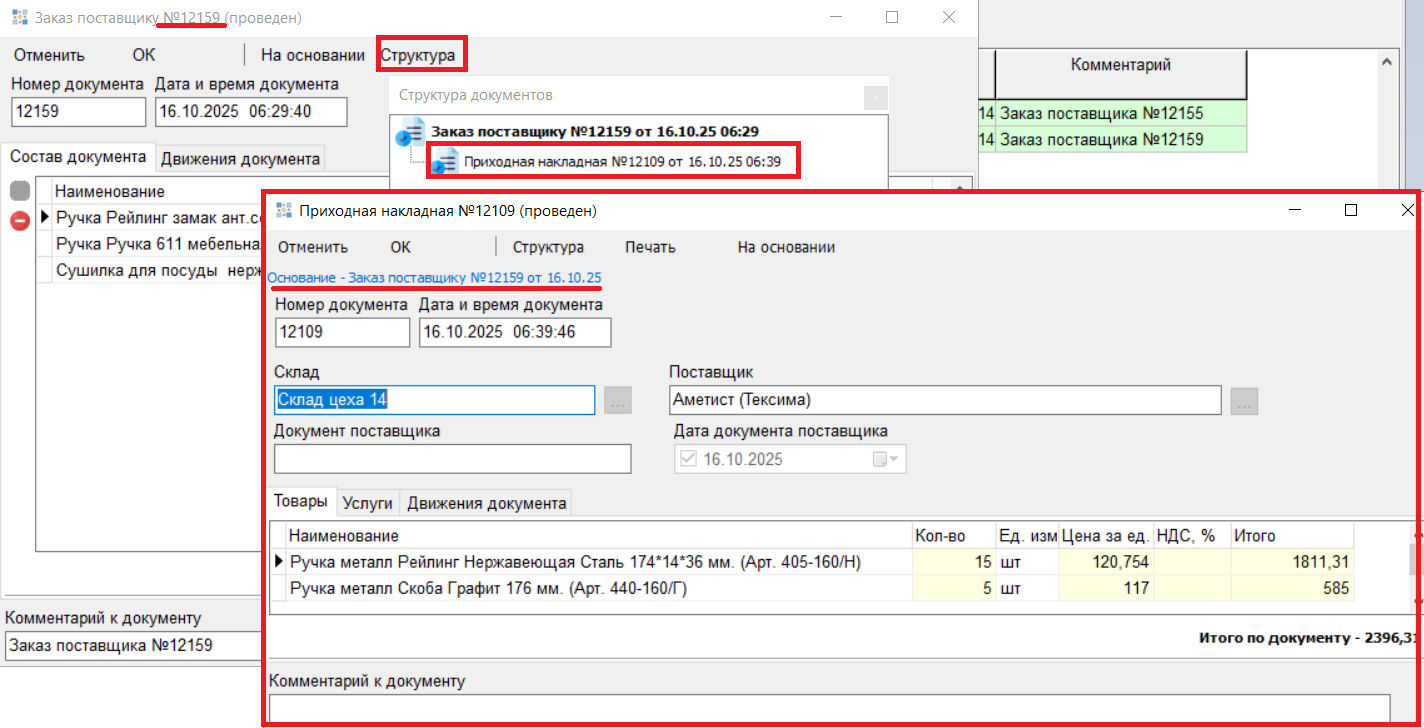Open the Печать menu item
The width and height of the screenshot is (1424, 728).
pyautogui.click(x=650, y=247)
